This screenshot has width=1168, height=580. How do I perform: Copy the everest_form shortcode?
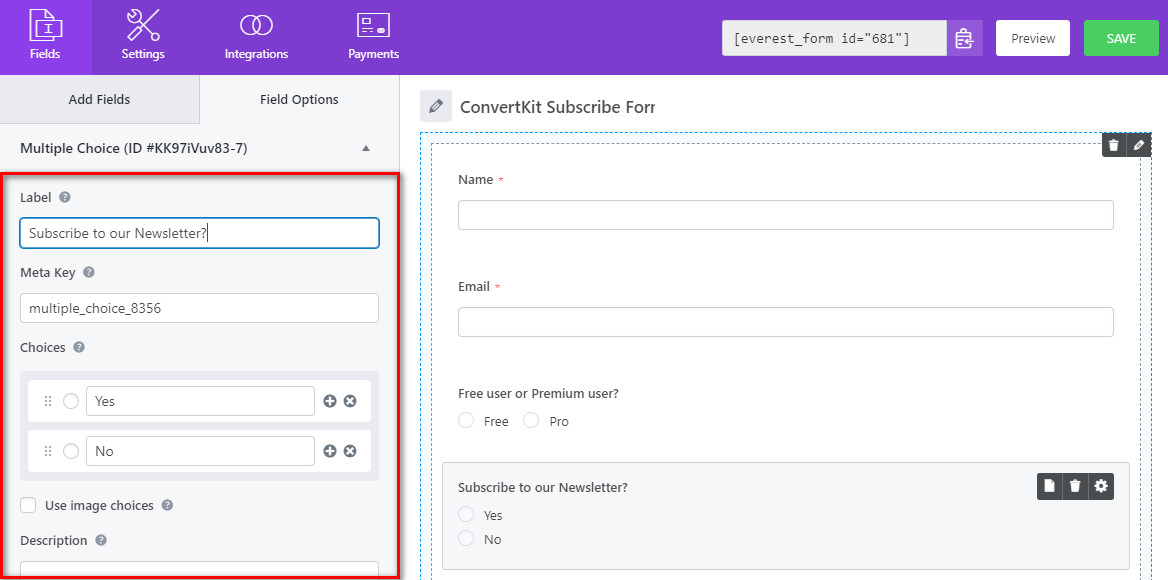[x=964, y=38]
